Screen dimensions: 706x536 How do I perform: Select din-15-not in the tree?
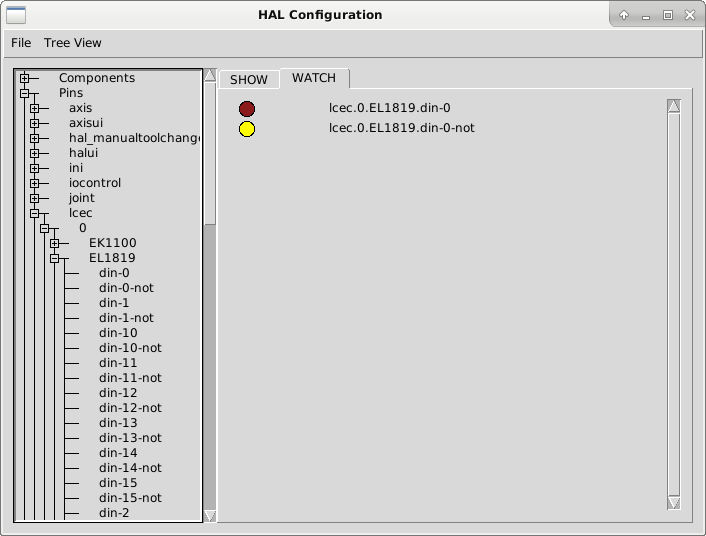[x=130, y=498]
